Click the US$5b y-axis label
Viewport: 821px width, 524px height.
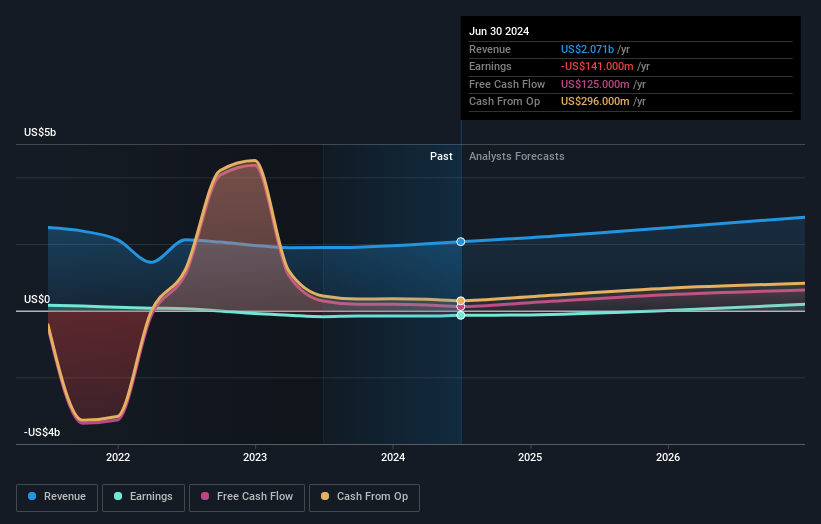click(40, 132)
